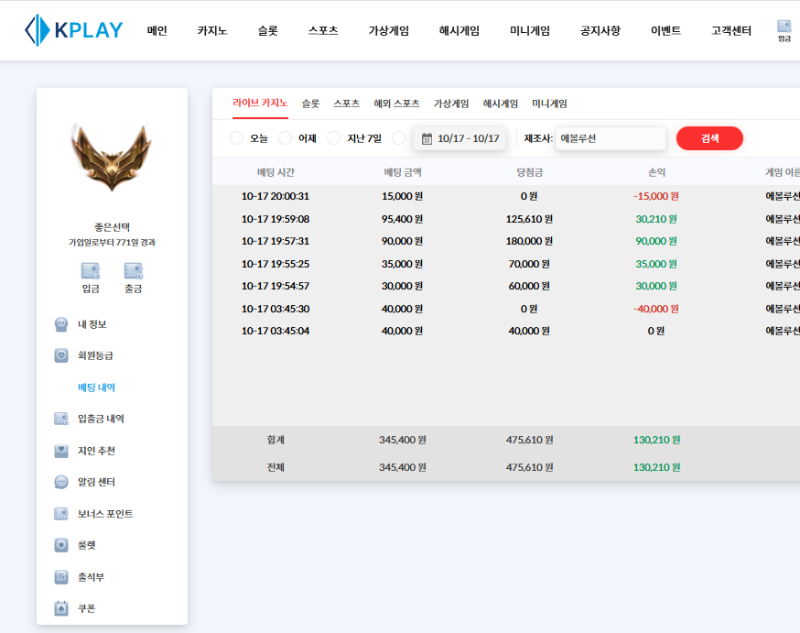Open 카지노 in top navigation
This screenshot has height=633, width=800.
212,31
